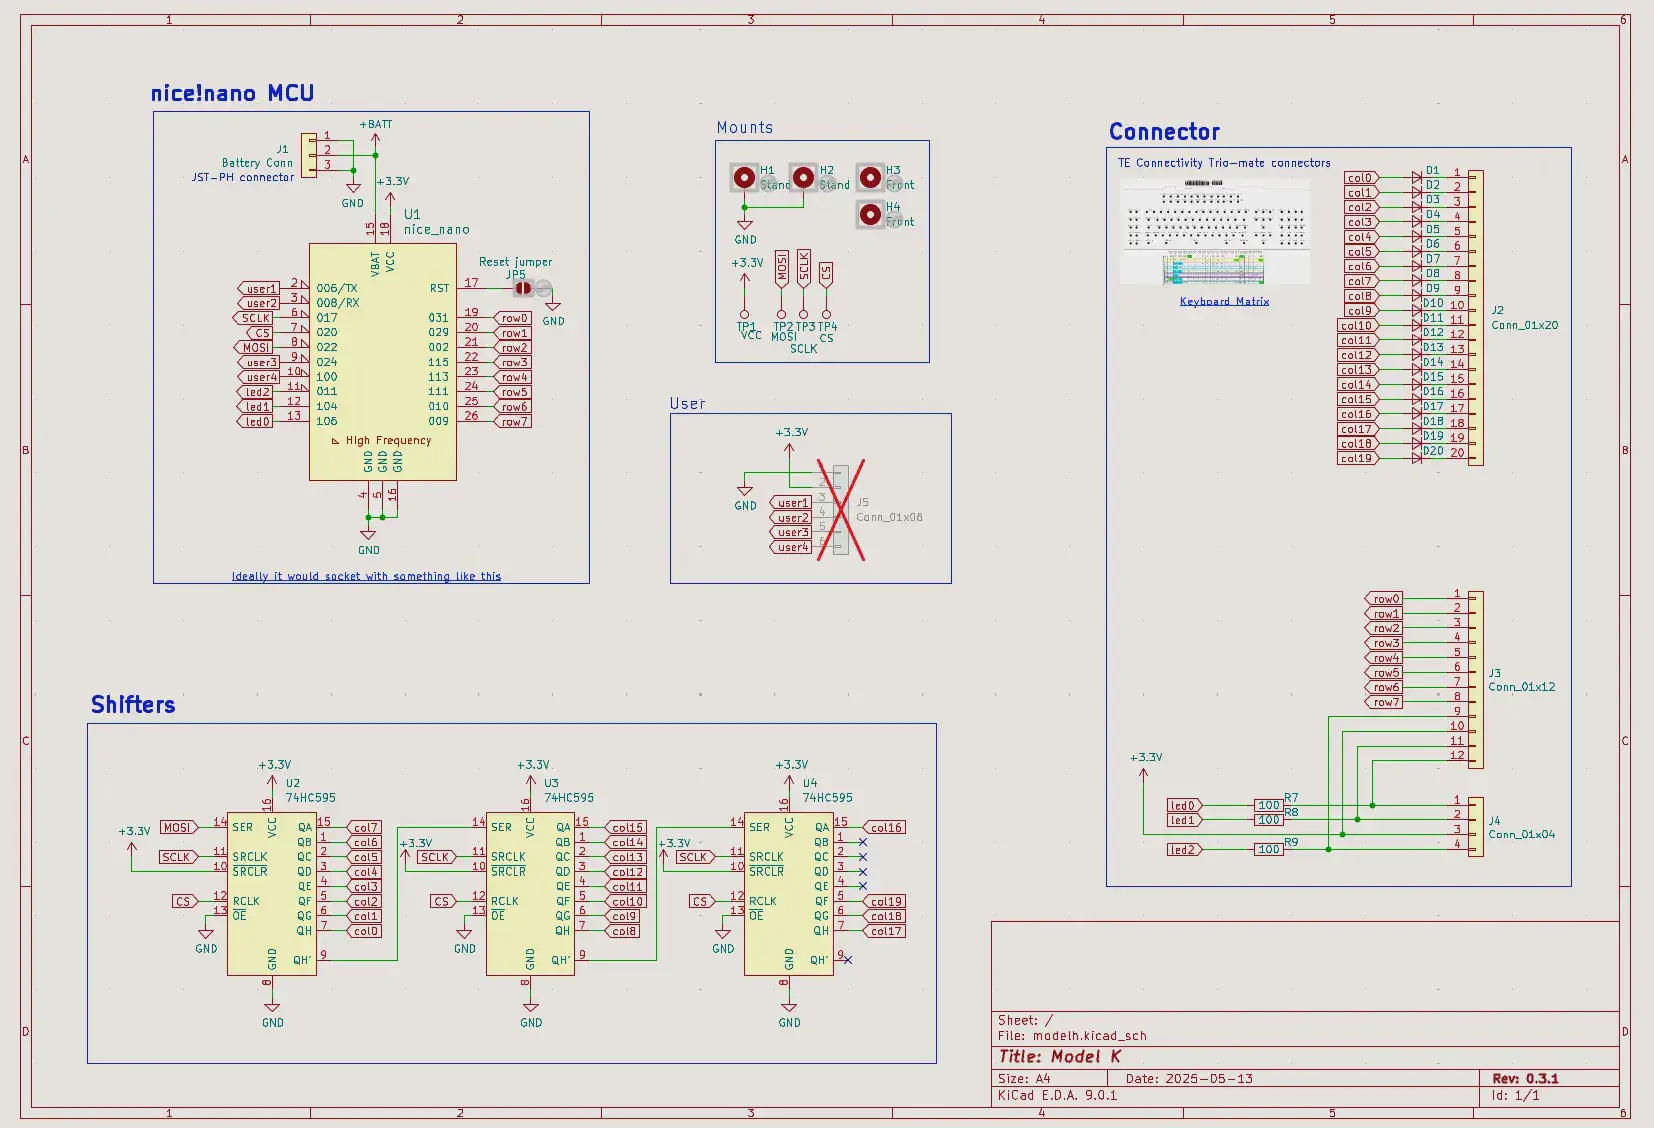Click the Reset jumper JP5 symbol
The width and height of the screenshot is (1654, 1128).
(522, 288)
